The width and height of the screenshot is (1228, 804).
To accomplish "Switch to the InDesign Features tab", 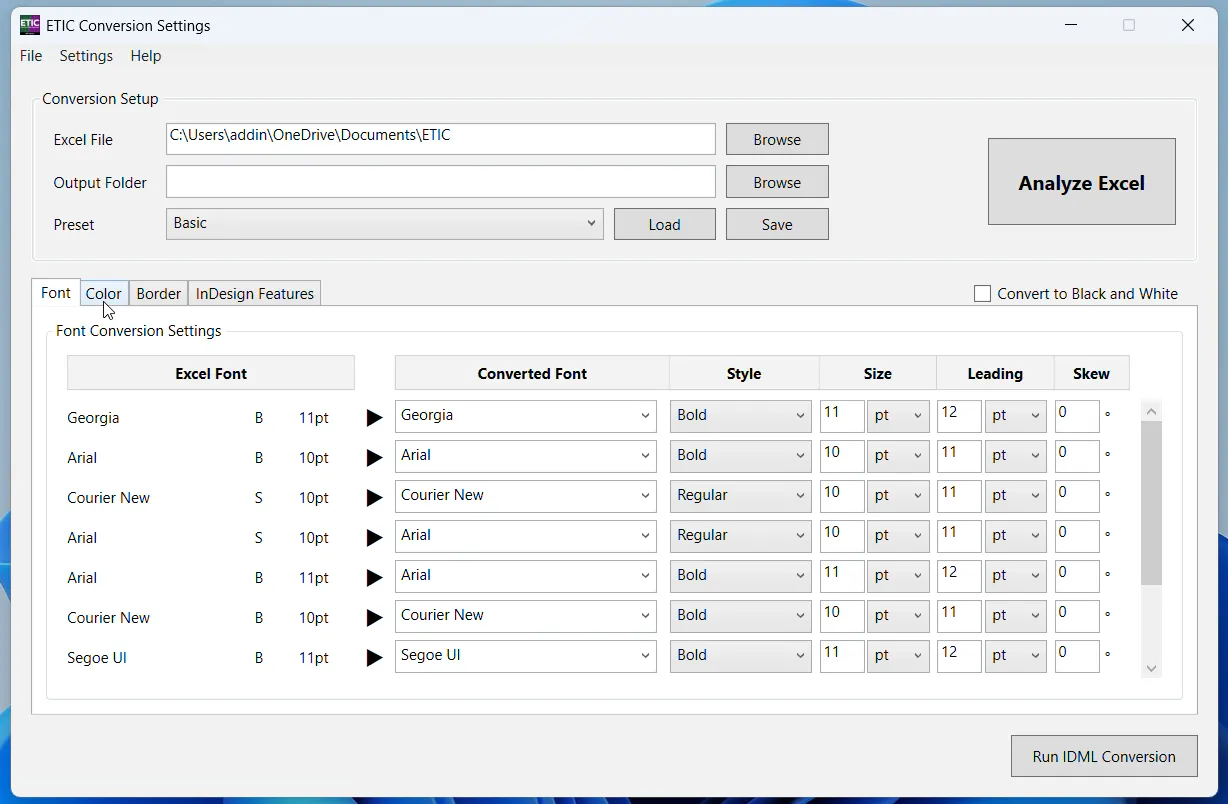I will 255,294.
